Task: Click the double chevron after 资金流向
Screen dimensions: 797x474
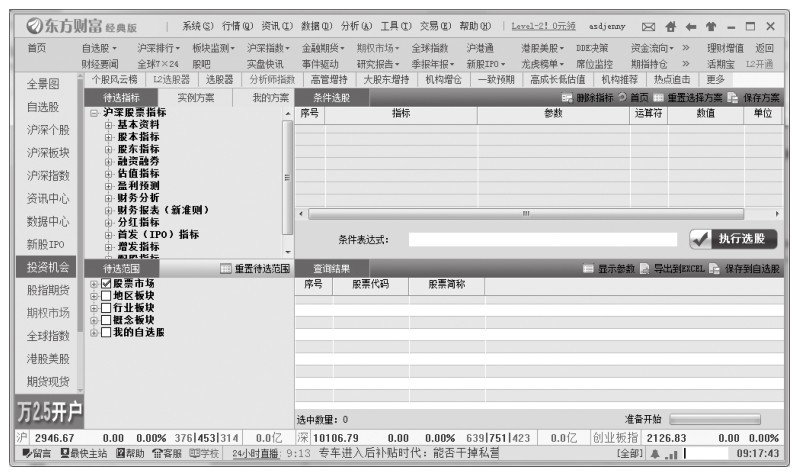Action: click(686, 48)
